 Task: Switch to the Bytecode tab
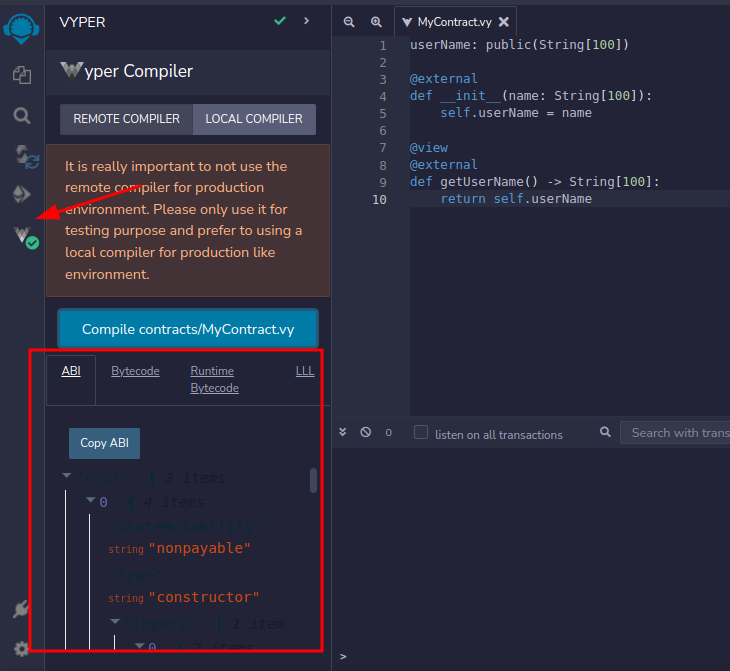(135, 371)
